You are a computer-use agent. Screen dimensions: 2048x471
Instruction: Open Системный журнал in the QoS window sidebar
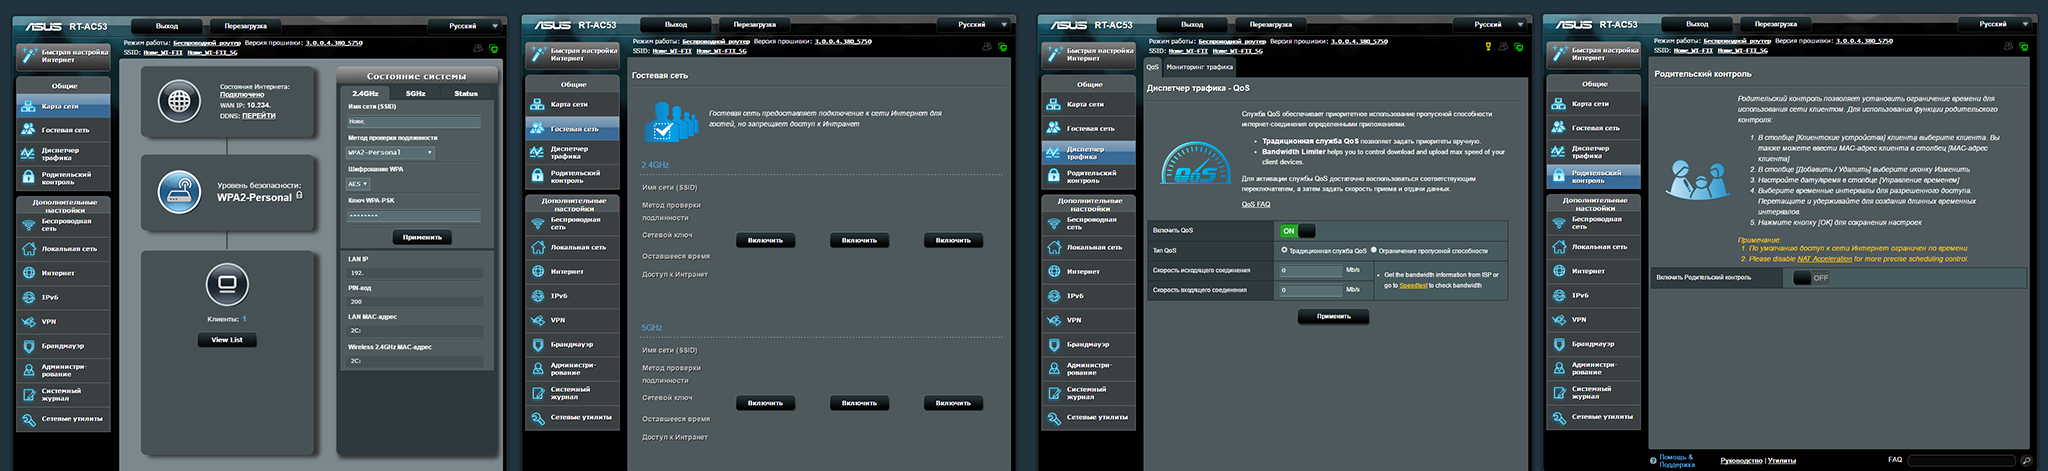1088,393
